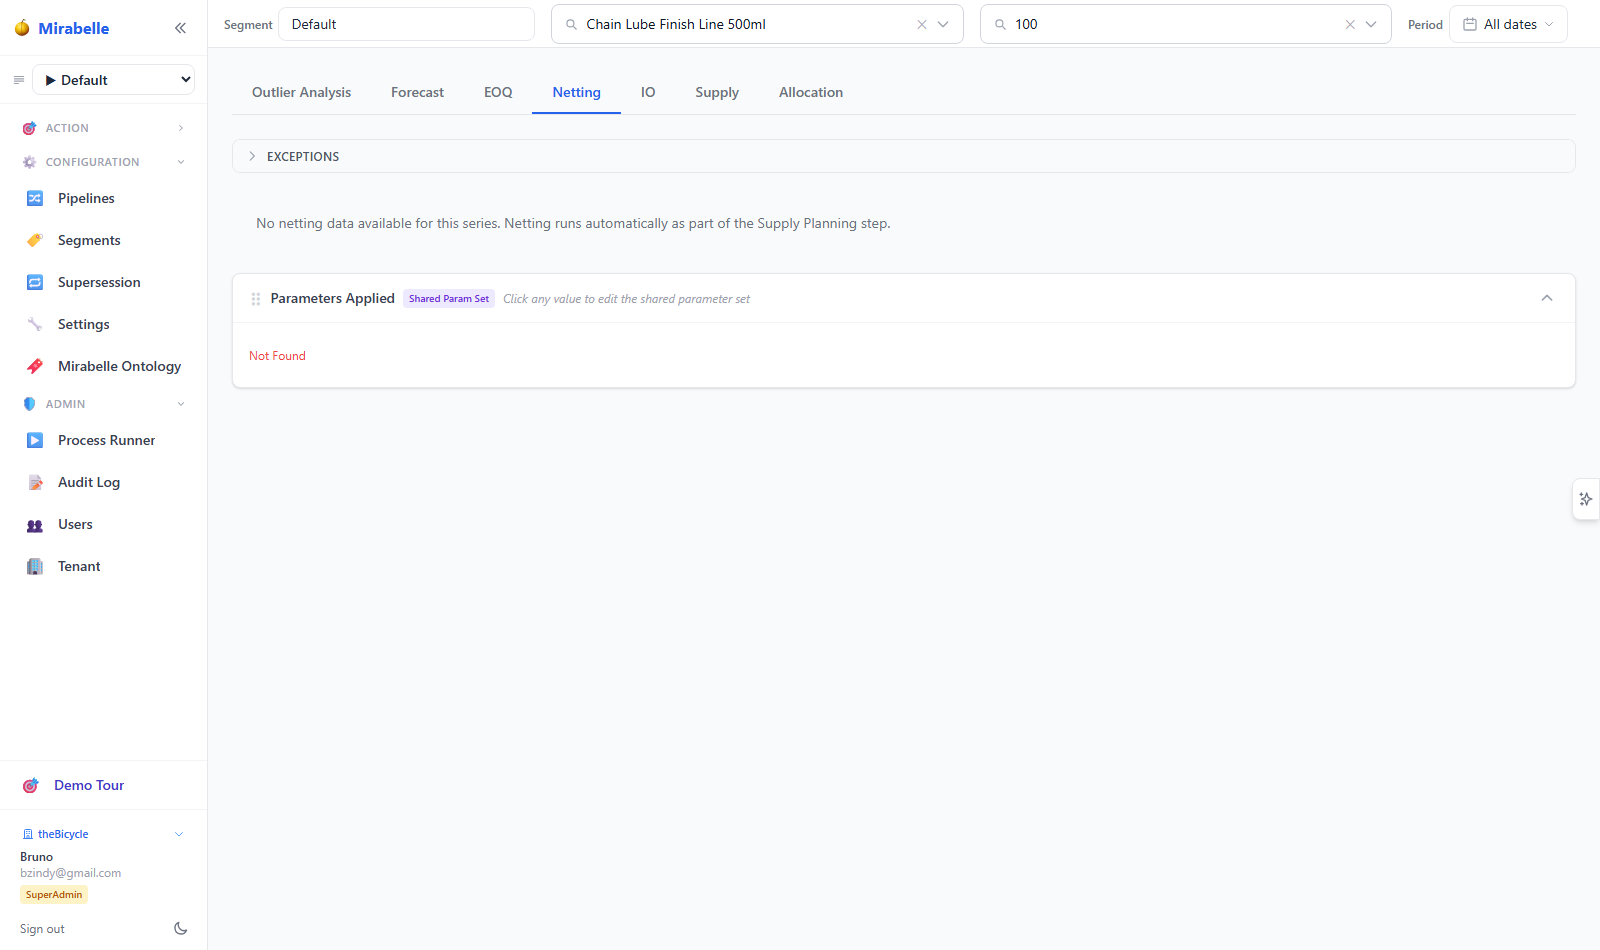Click the Segment Default input field
Viewport: 1600px width, 950px height.
click(x=406, y=24)
